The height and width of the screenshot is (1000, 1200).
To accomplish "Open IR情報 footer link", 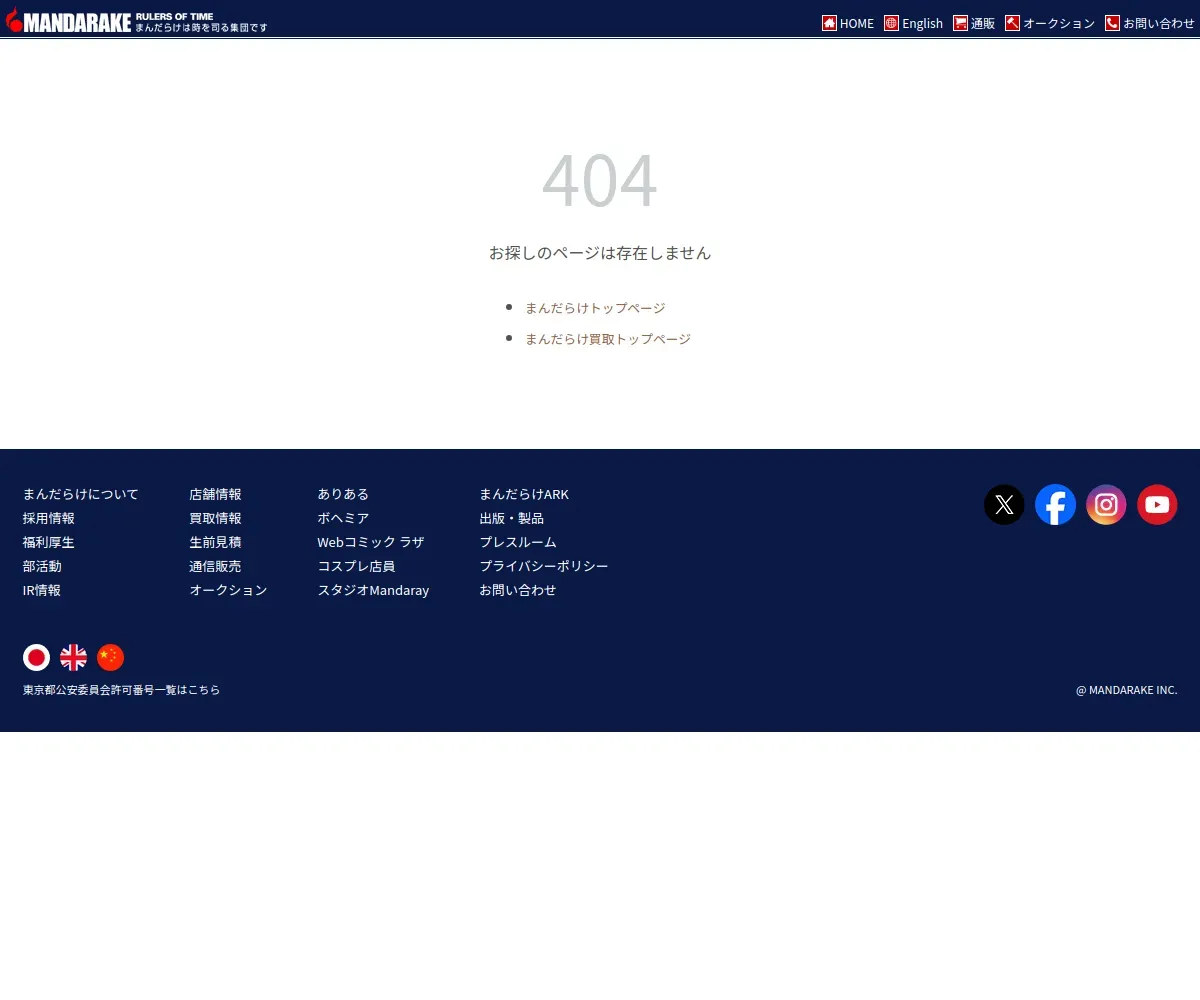I will point(42,590).
